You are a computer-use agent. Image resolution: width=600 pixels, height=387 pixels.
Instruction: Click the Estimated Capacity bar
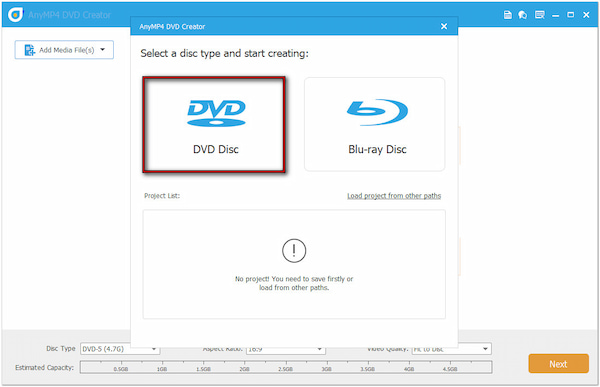286,367
